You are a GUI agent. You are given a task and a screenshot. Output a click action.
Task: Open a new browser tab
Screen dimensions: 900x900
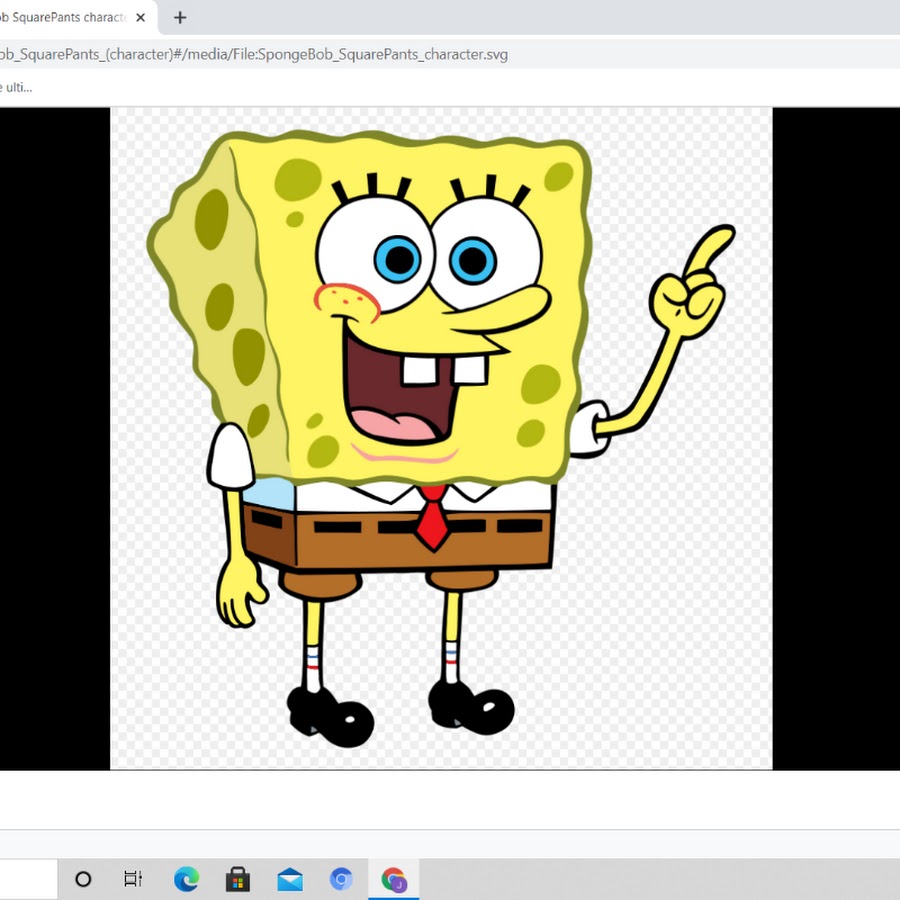180,18
